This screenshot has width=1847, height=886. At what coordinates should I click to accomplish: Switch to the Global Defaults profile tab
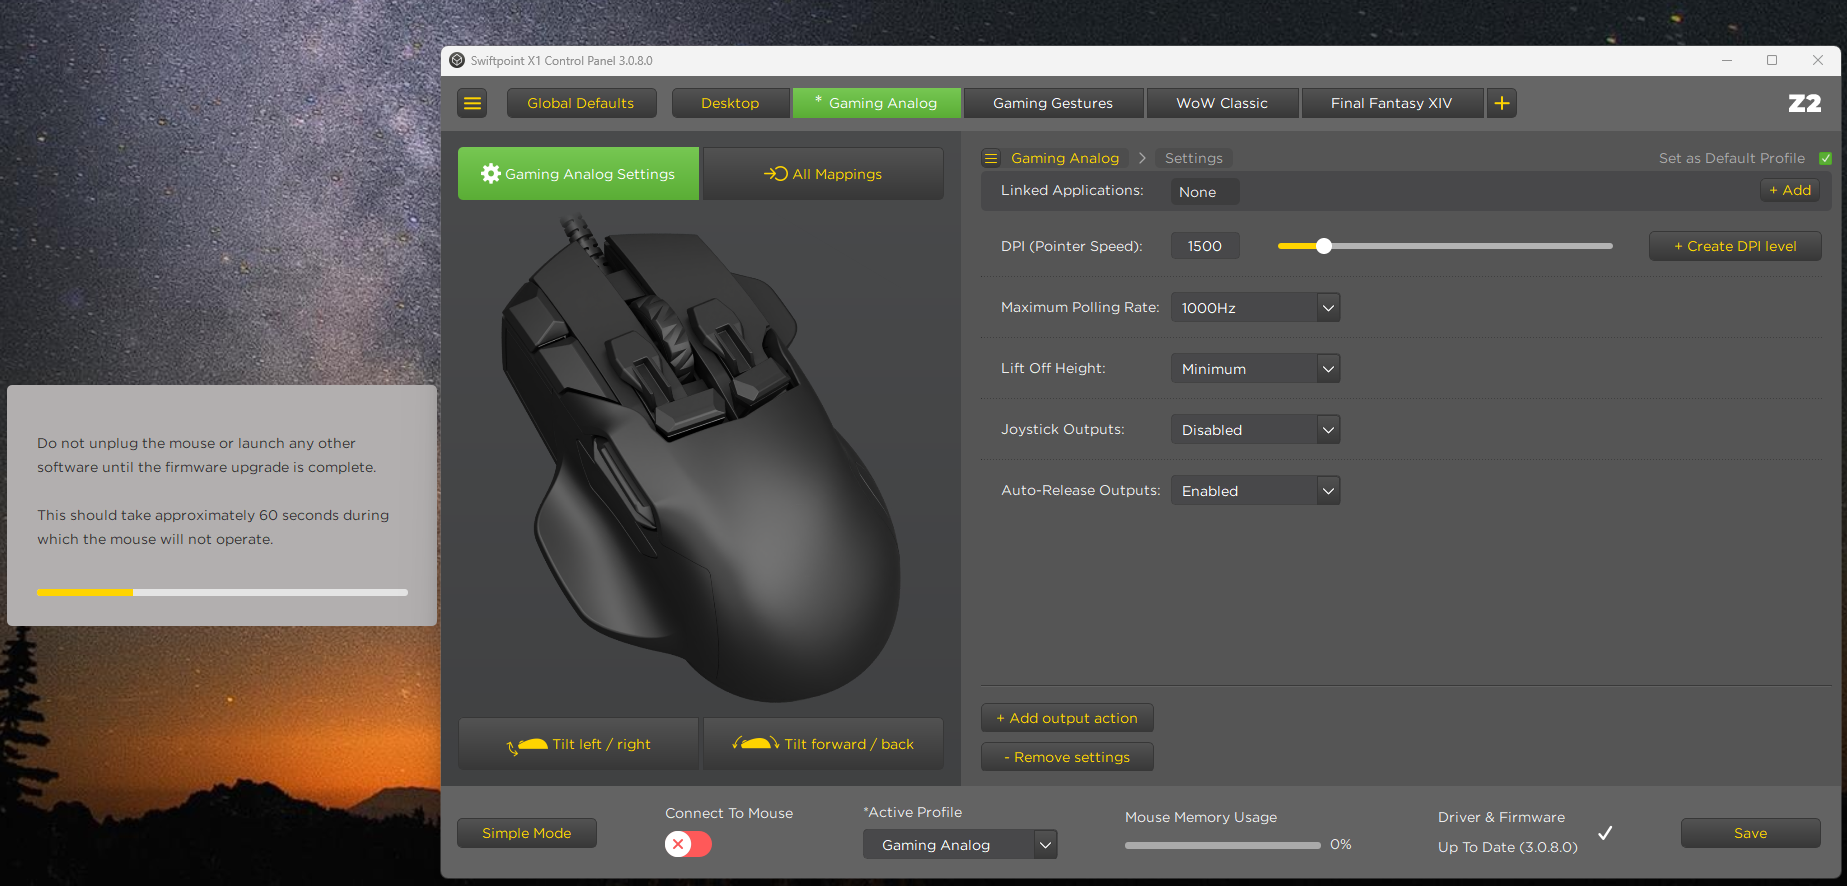(581, 103)
